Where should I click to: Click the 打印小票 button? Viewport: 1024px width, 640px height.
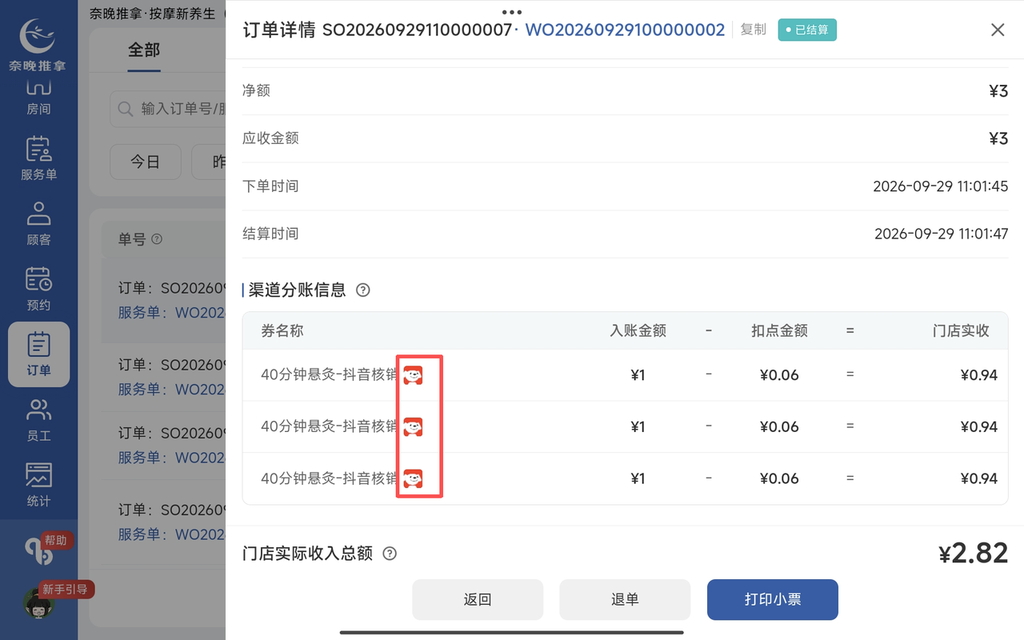coord(773,600)
